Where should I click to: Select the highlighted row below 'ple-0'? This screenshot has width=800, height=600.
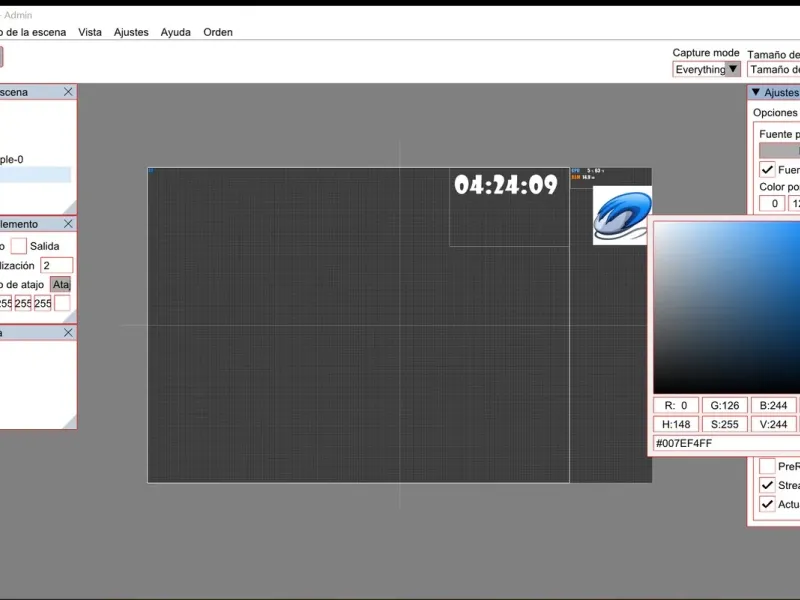pos(35,174)
